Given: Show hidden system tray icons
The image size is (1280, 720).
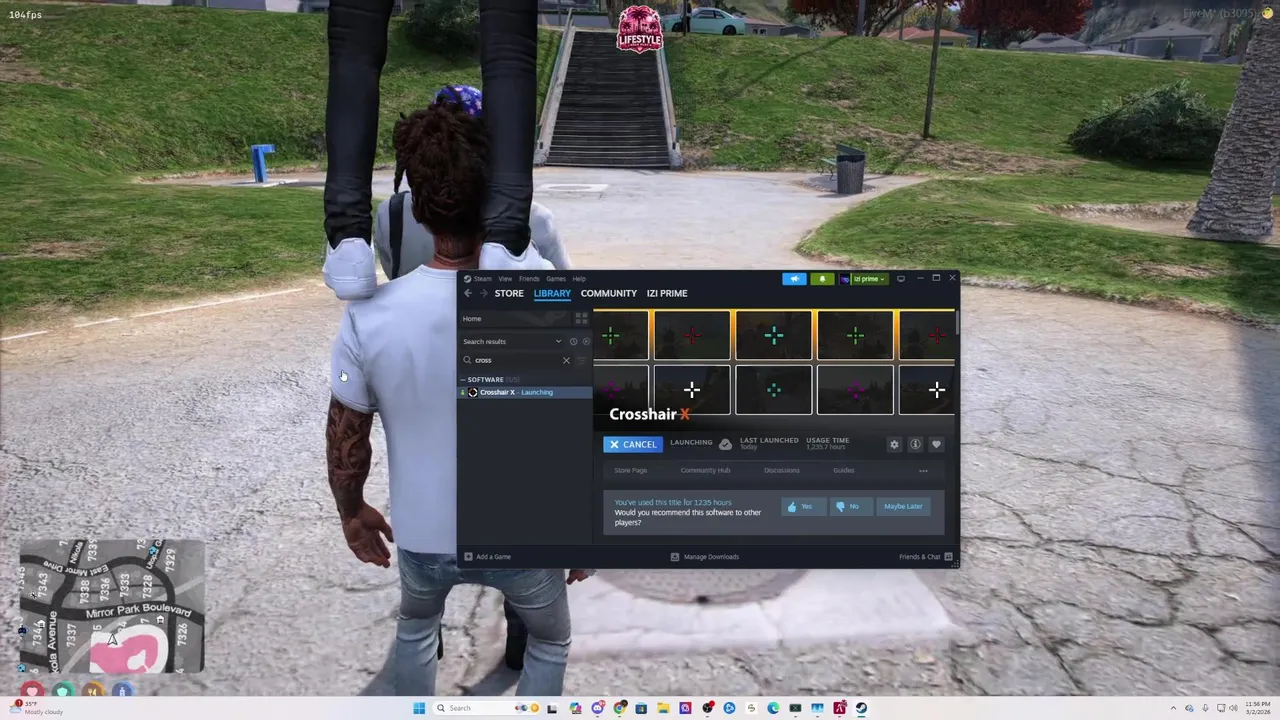Looking at the screenshot, I should [1174, 708].
